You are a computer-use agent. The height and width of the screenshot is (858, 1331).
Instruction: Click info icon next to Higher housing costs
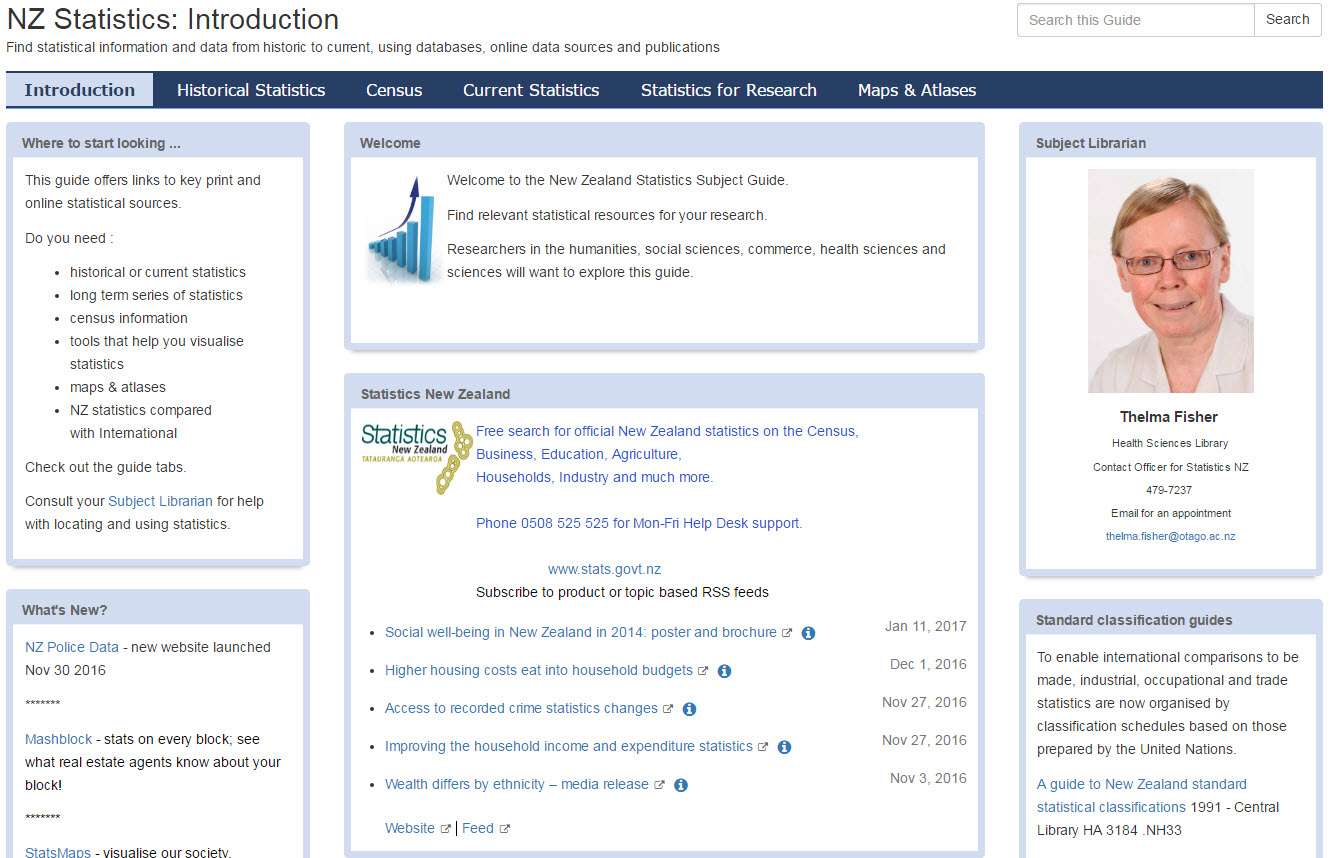coord(725,671)
